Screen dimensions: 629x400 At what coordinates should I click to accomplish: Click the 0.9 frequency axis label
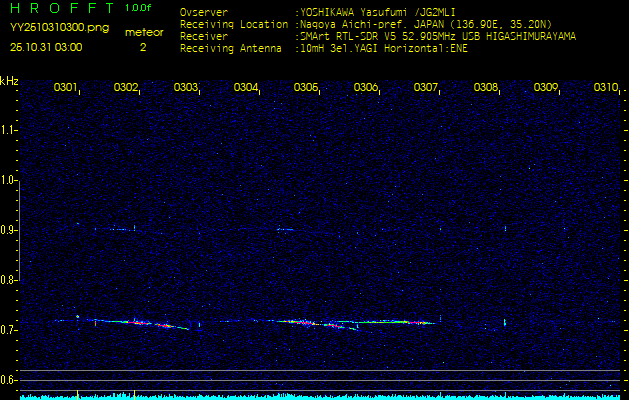(9, 229)
